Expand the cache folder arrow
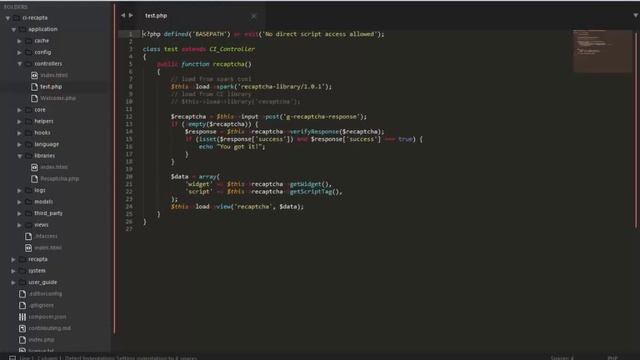The image size is (640, 360). pos(19,41)
